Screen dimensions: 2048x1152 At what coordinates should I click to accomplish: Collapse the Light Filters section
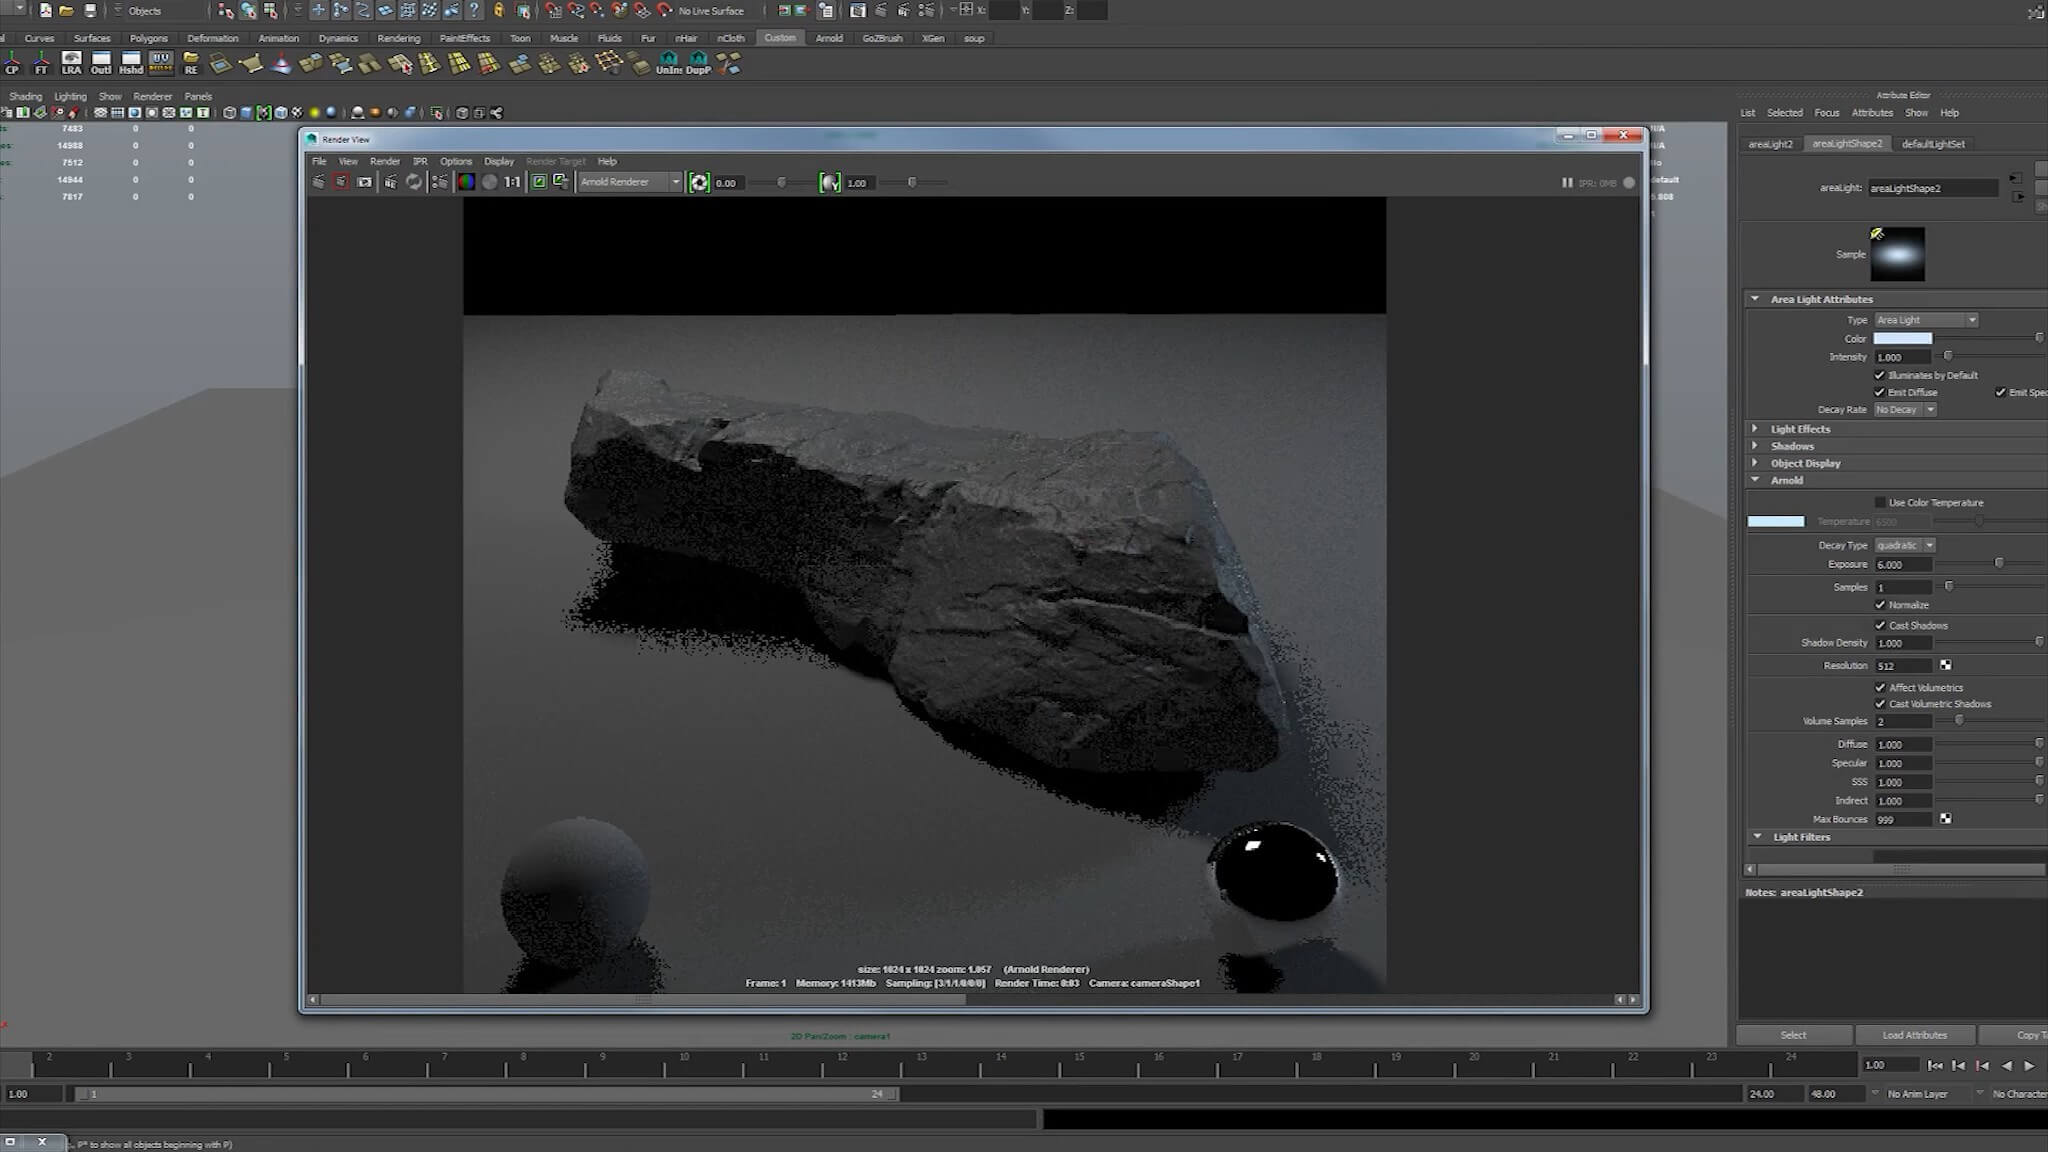(1757, 836)
